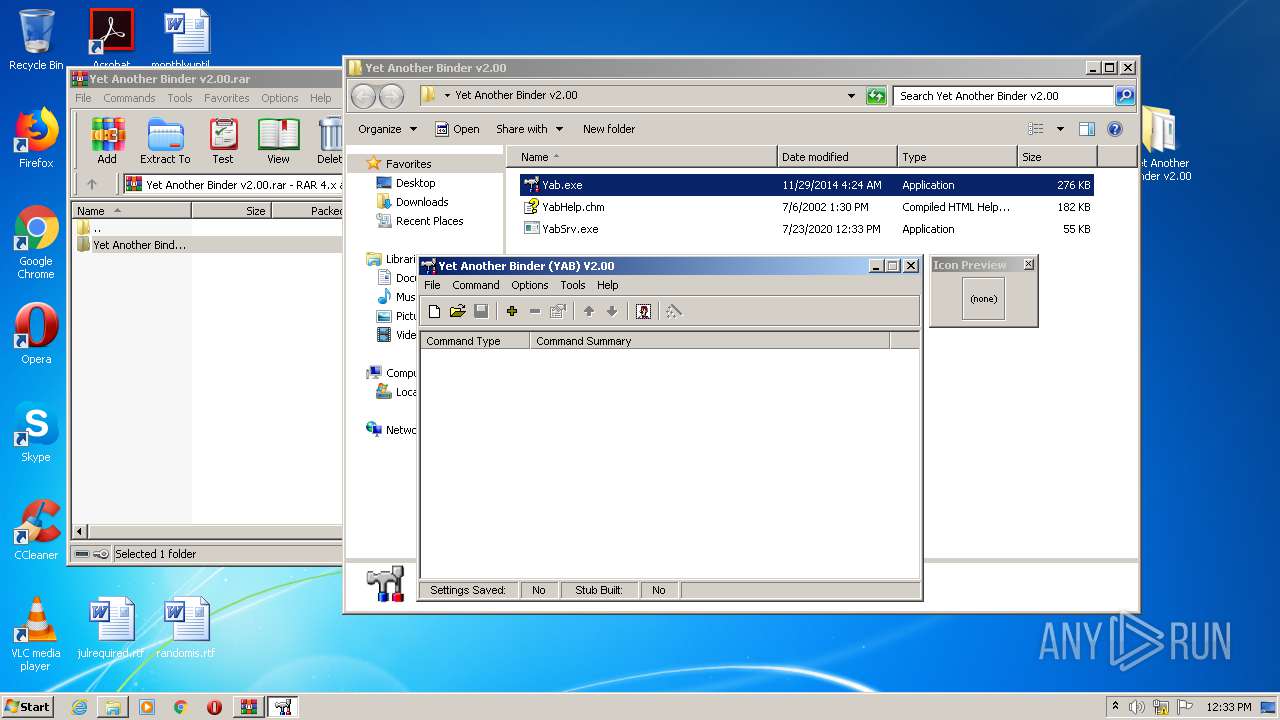
Task: Click New folder in Explorer toolbar
Action: tap(609, 129)
